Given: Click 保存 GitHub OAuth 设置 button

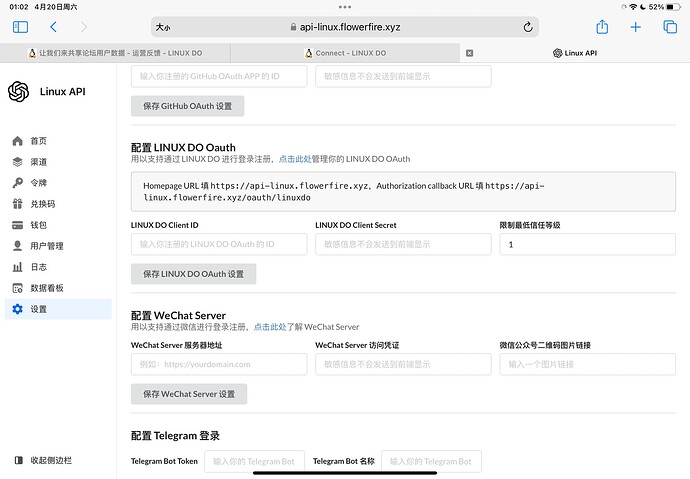Looking at the screenshot, I should [x=187, y=106].
